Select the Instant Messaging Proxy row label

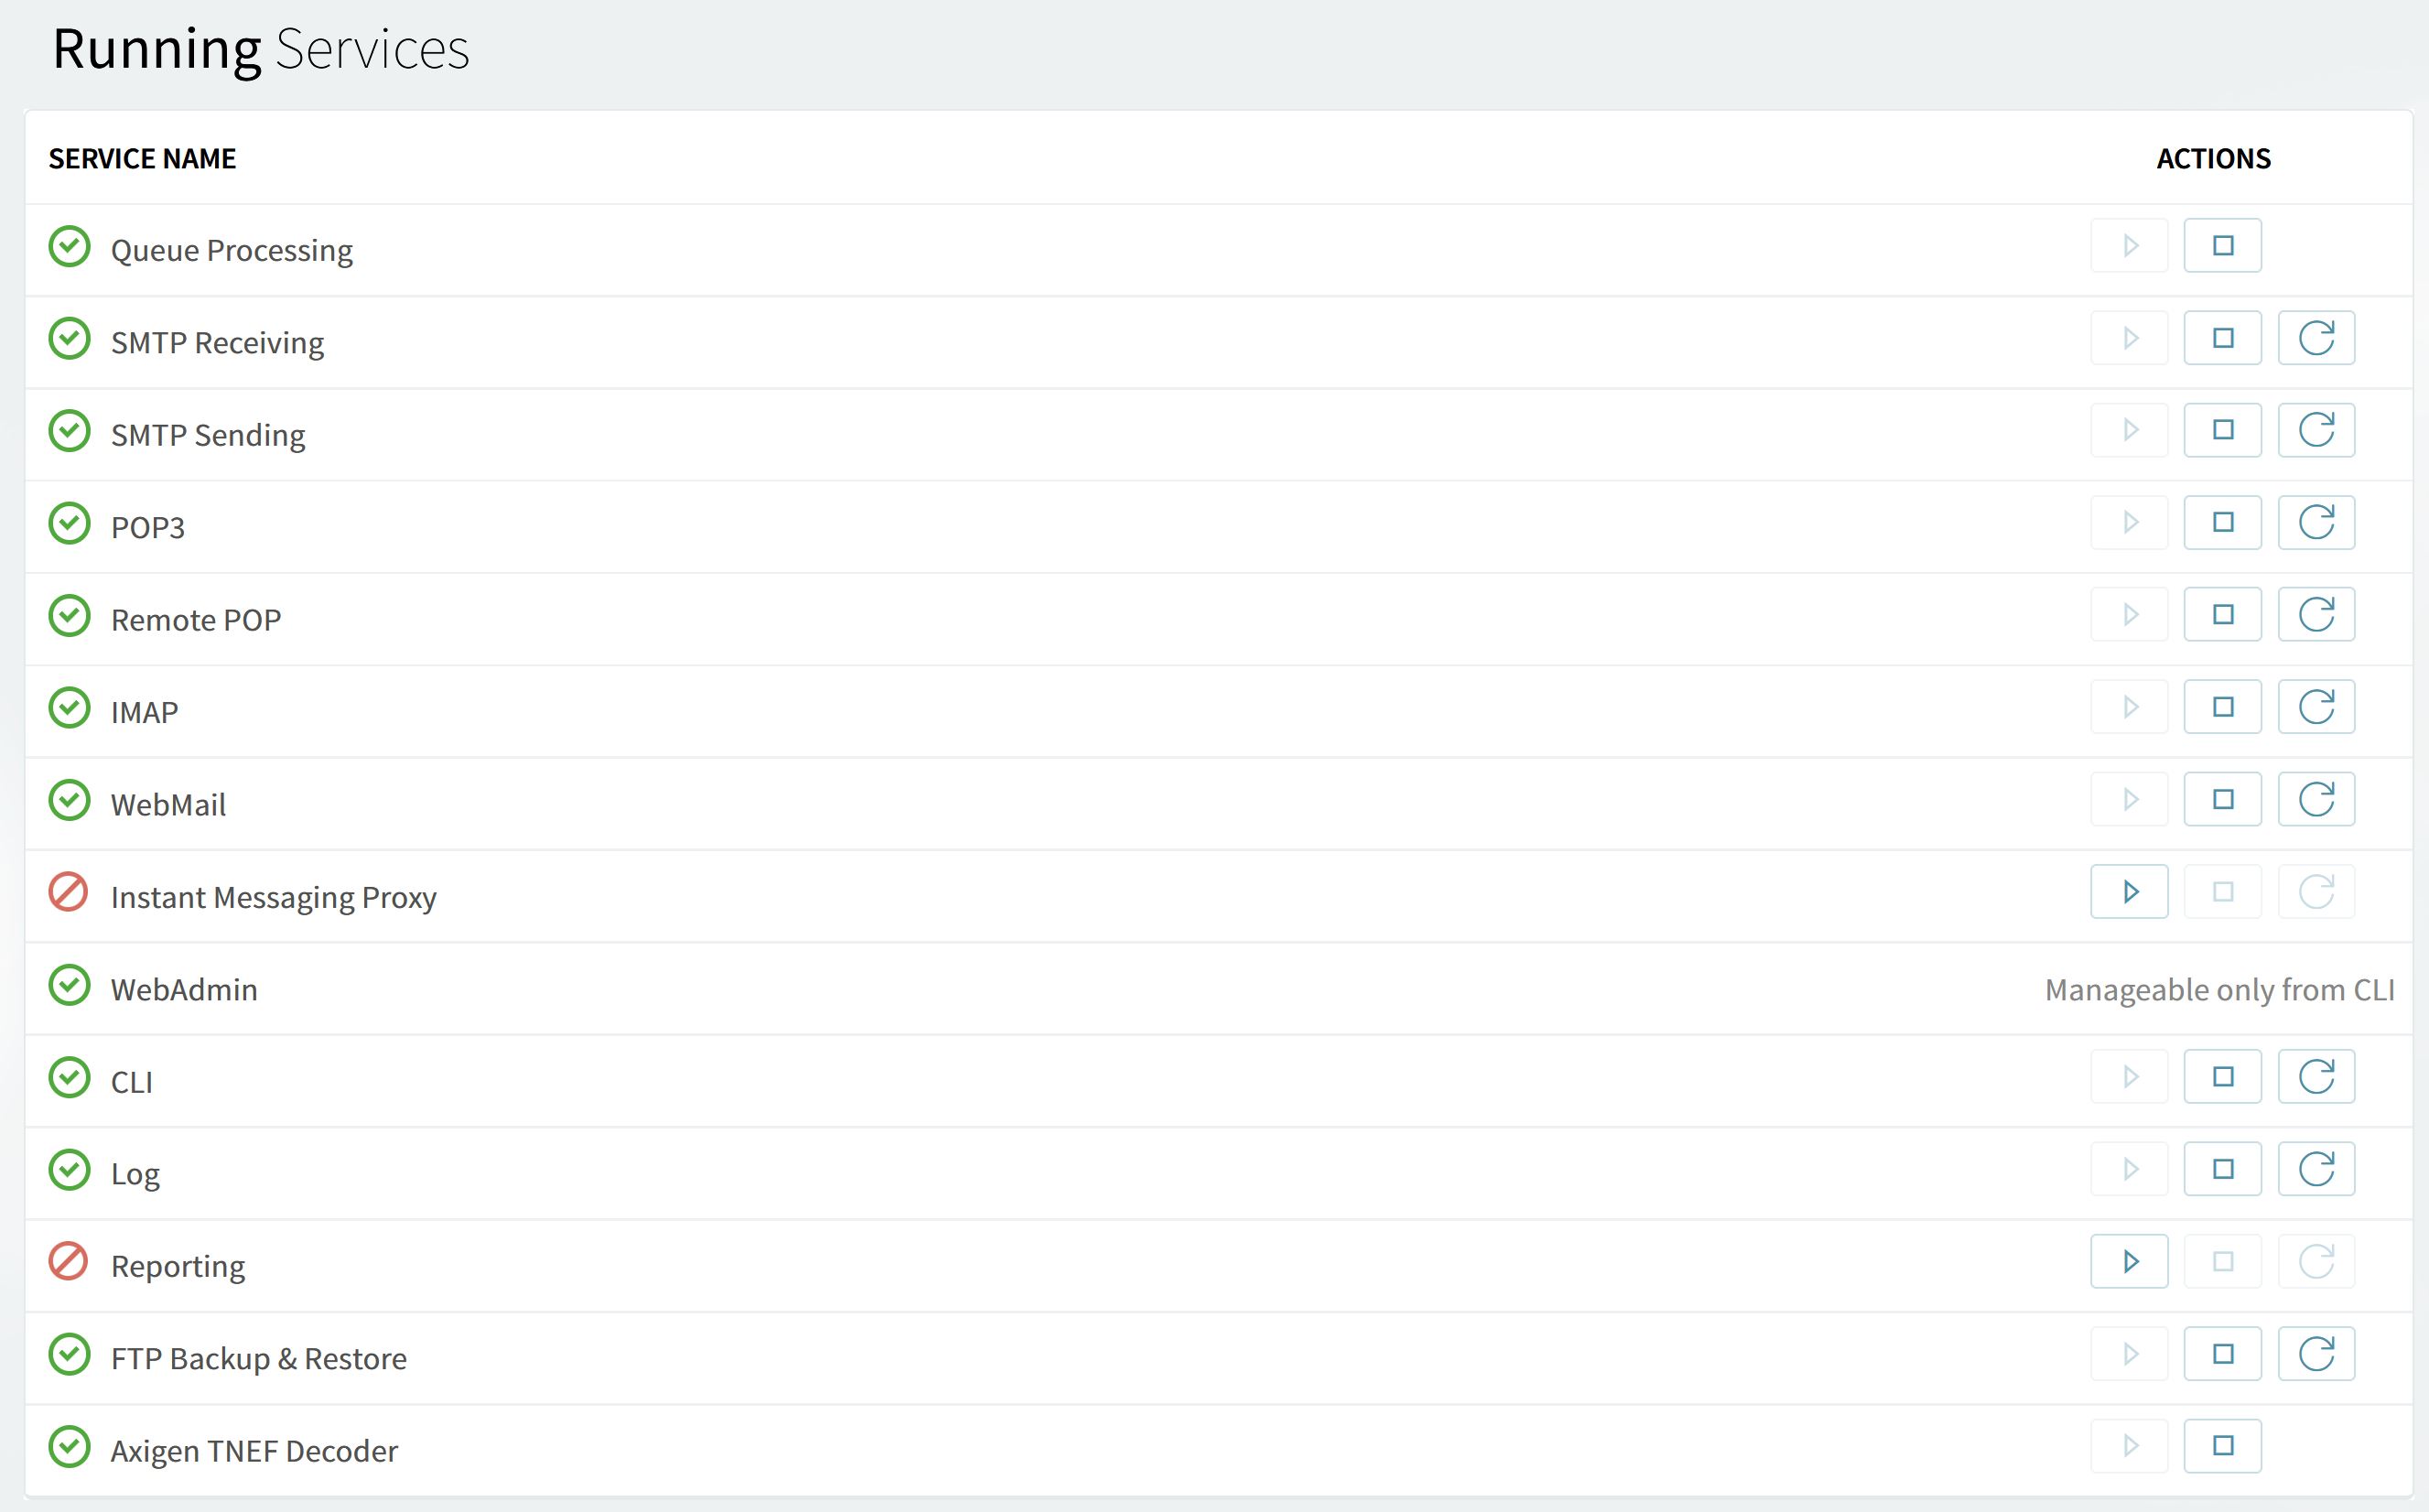tap(273, 897)
